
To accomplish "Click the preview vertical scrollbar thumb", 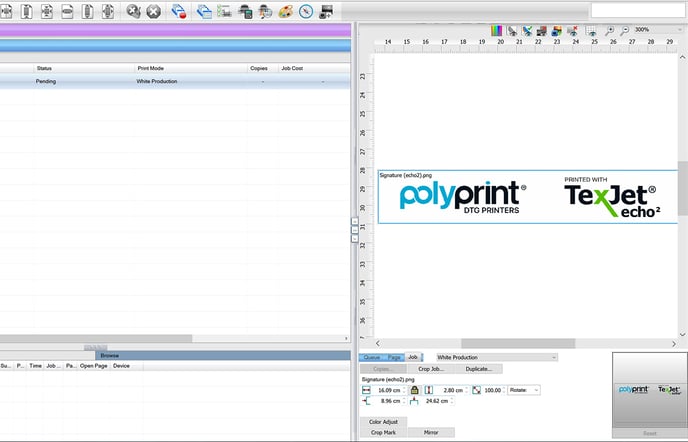I will click(682, 188).
